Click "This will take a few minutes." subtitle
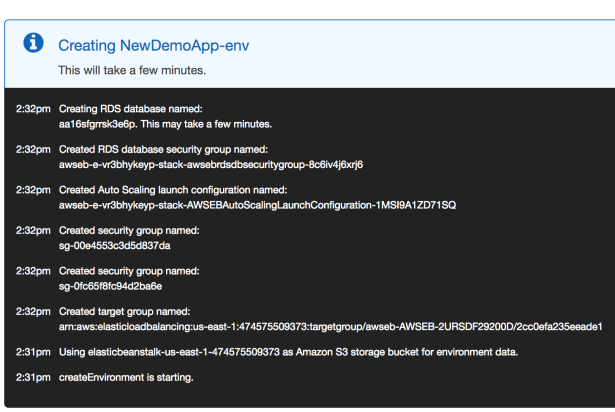615x412 pixels. click(x=130, y=70)
